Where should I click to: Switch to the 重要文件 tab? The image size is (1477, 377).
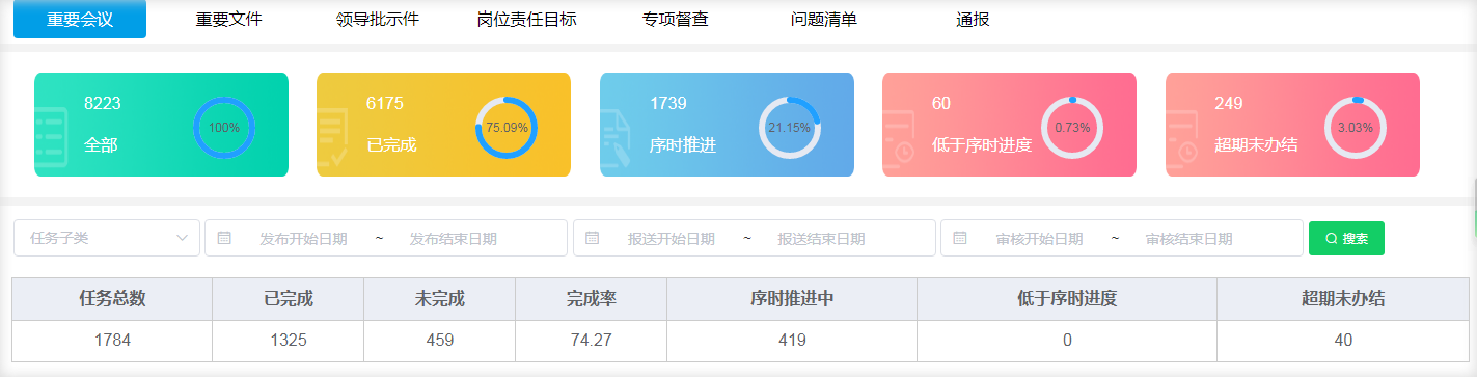click(x=229, y=19)
